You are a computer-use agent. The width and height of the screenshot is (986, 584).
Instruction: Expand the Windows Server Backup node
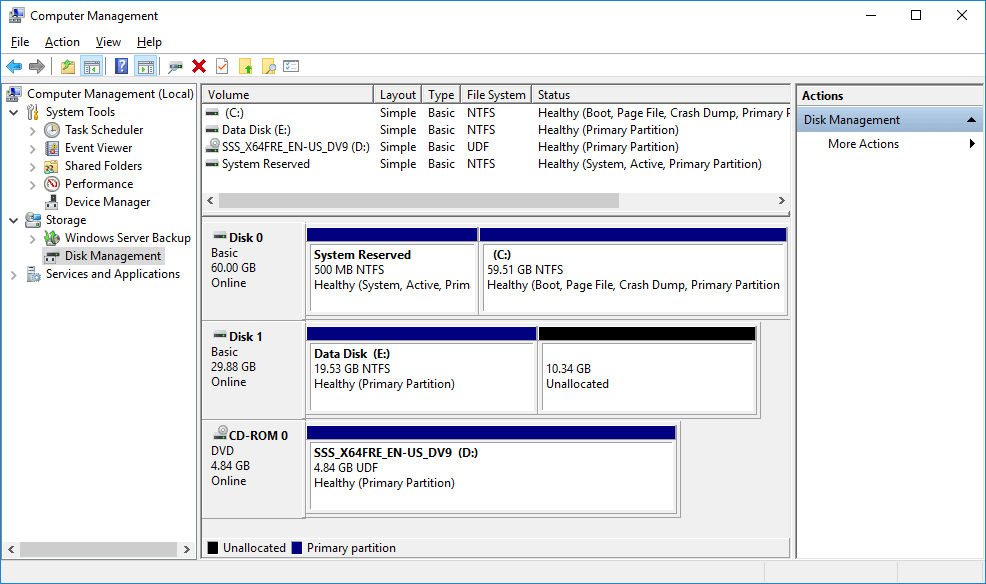tap(33, 239)
